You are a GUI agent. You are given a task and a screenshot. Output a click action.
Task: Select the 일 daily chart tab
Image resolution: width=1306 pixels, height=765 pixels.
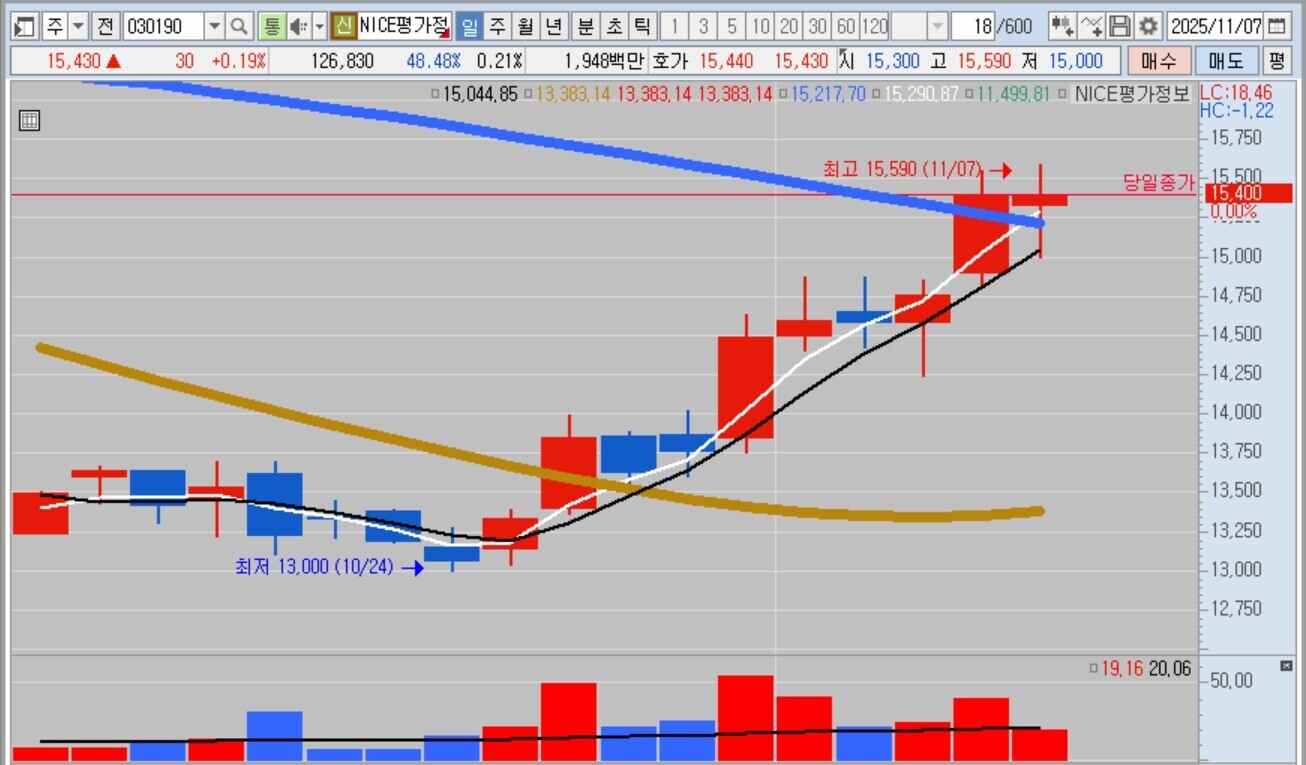coord(470,26)
